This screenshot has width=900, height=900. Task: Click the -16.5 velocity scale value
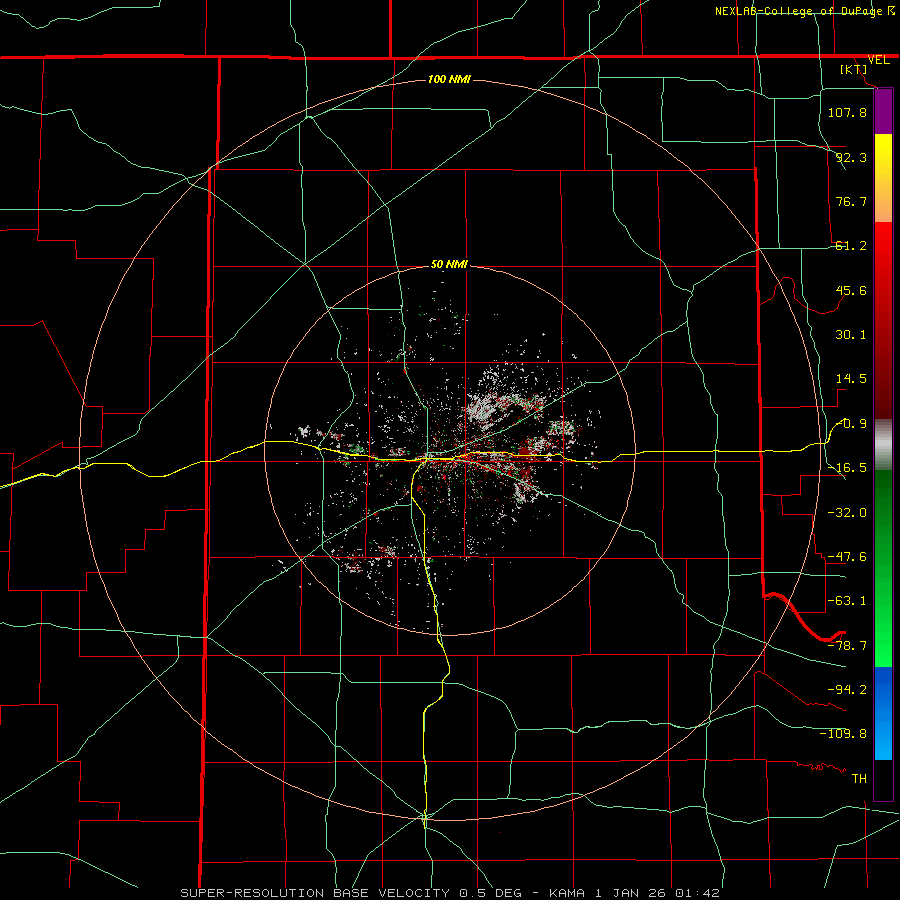point(847,468)
